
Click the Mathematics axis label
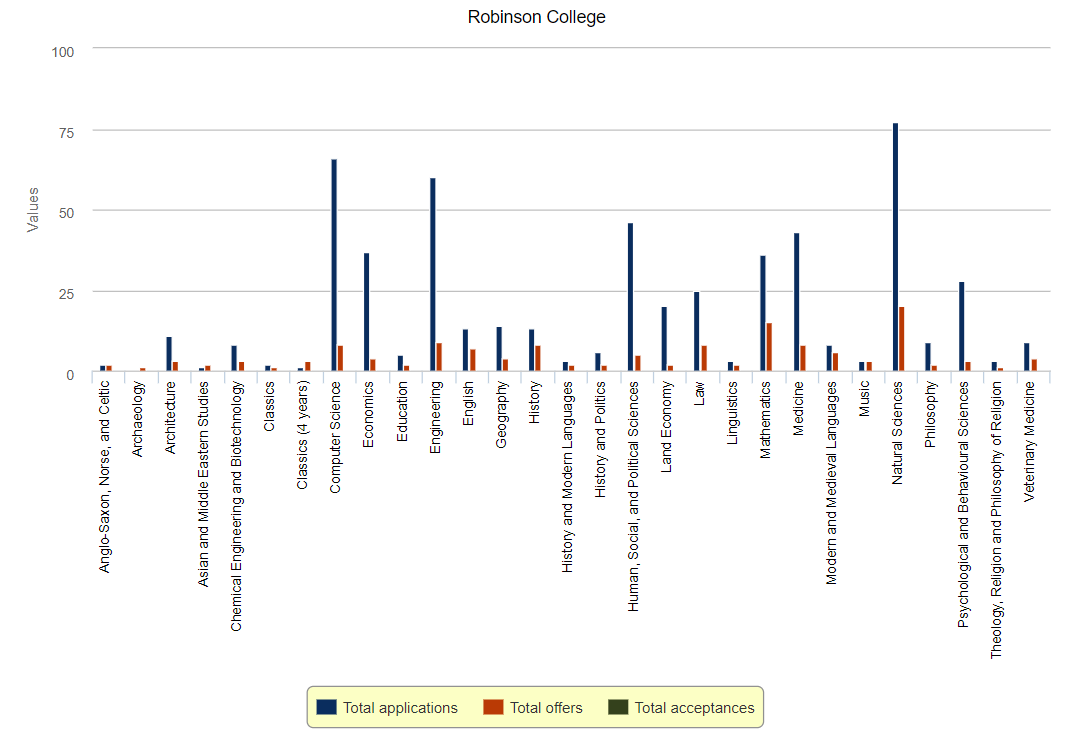pos(765,419)
